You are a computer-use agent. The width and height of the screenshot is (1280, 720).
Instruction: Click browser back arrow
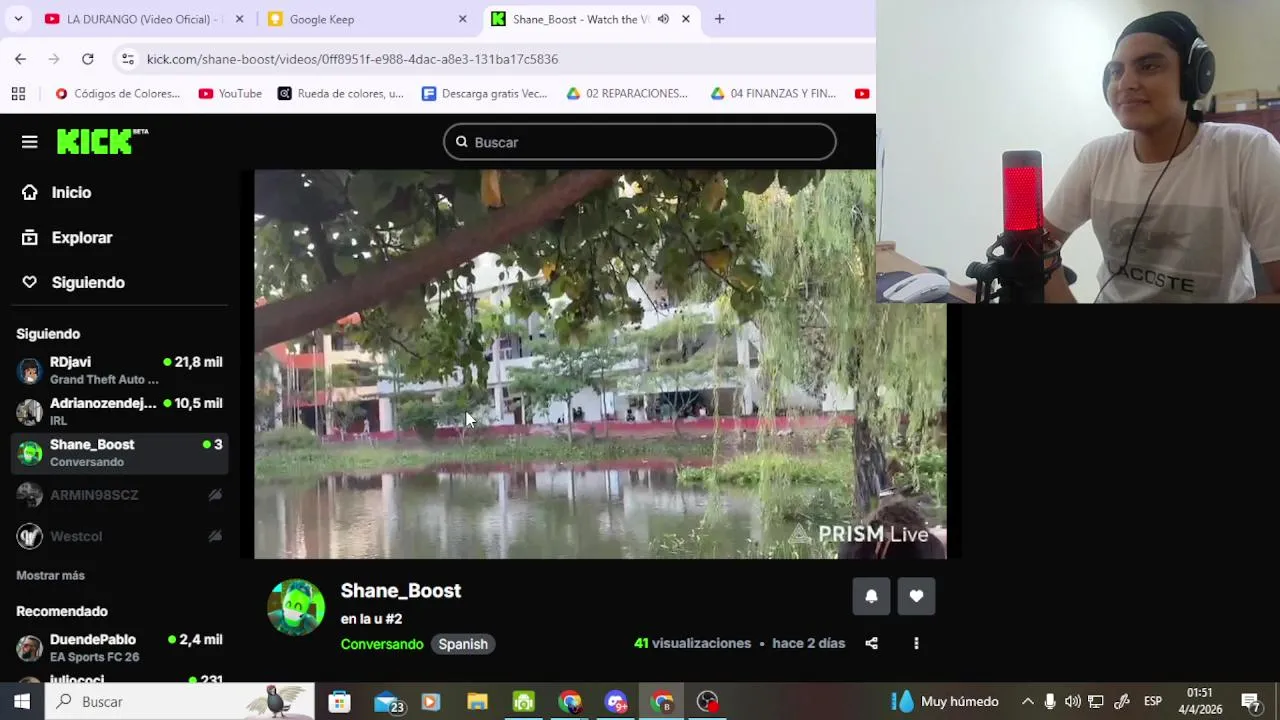[20, 59]
